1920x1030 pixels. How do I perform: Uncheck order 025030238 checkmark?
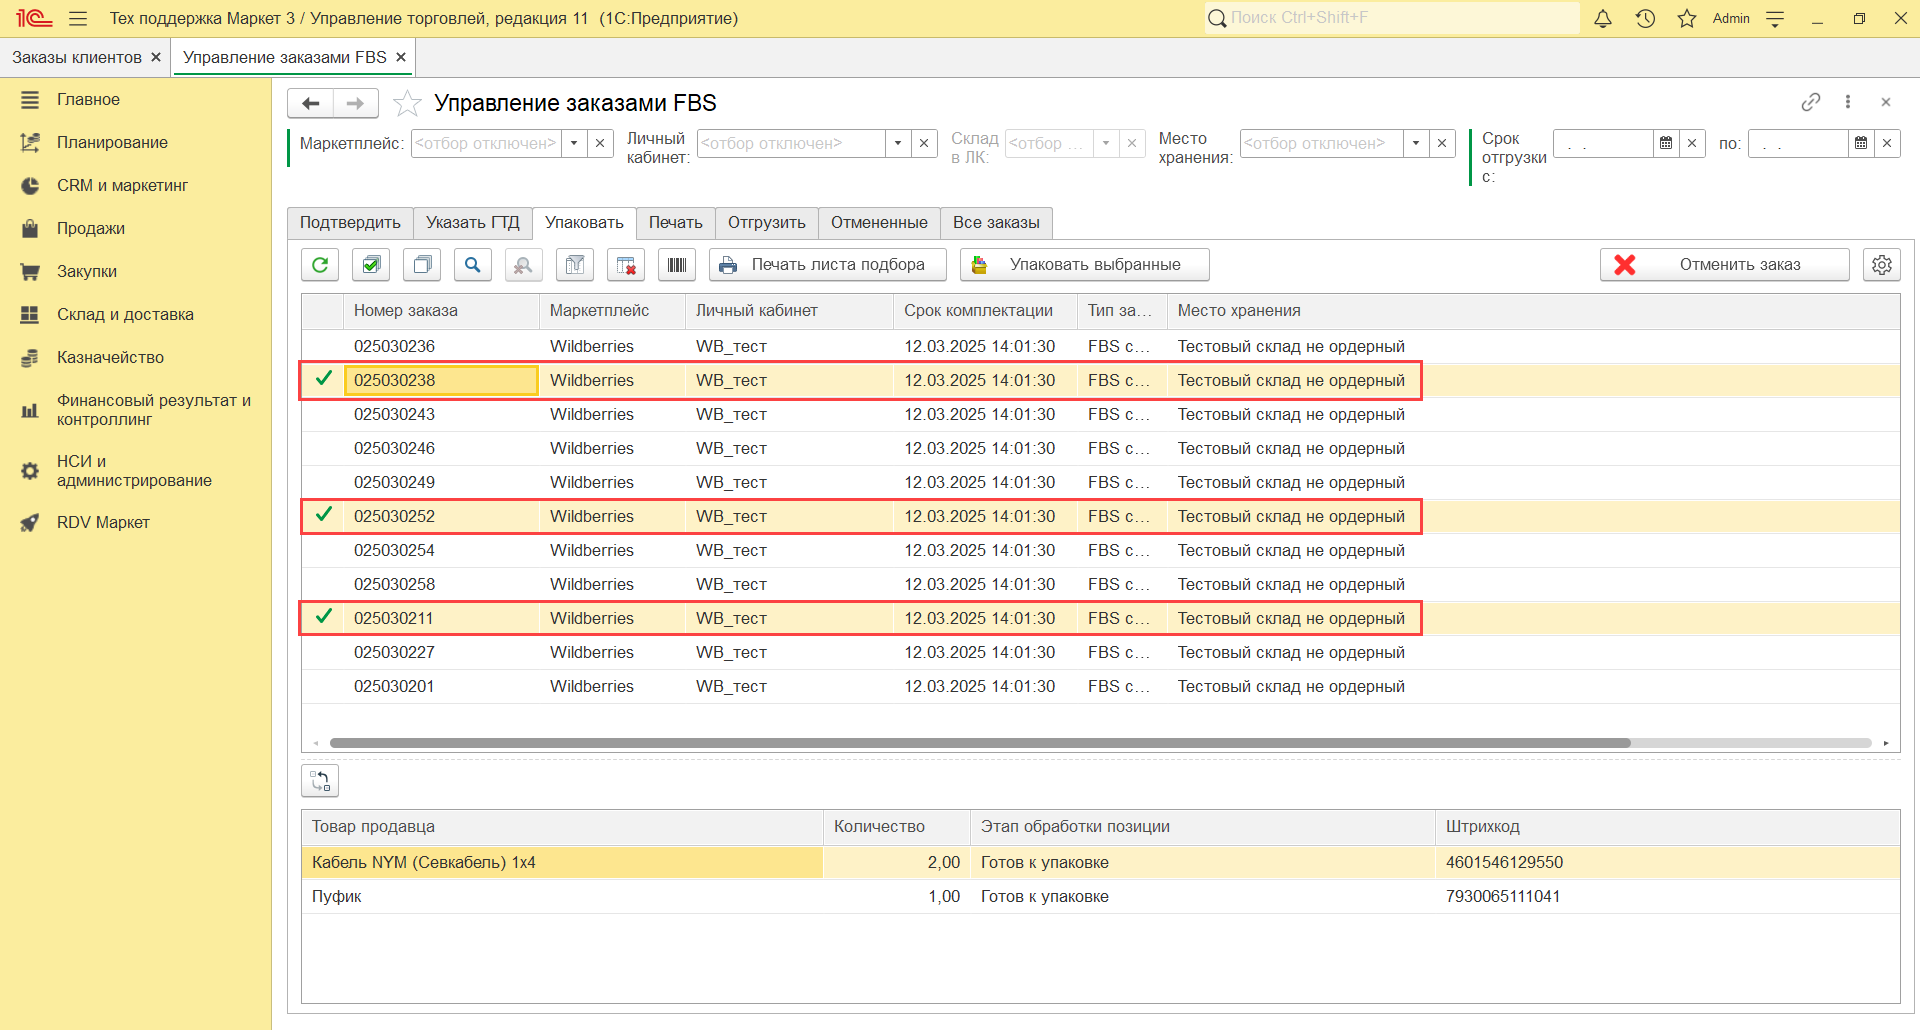click(323, 379)
